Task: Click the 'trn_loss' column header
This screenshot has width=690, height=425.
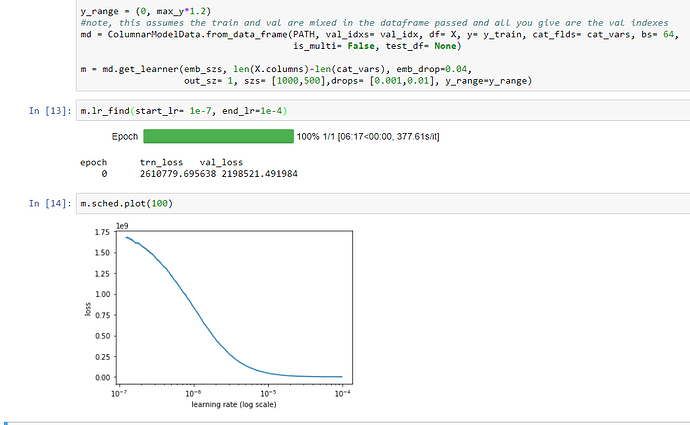Action: [x=161, y=162]
